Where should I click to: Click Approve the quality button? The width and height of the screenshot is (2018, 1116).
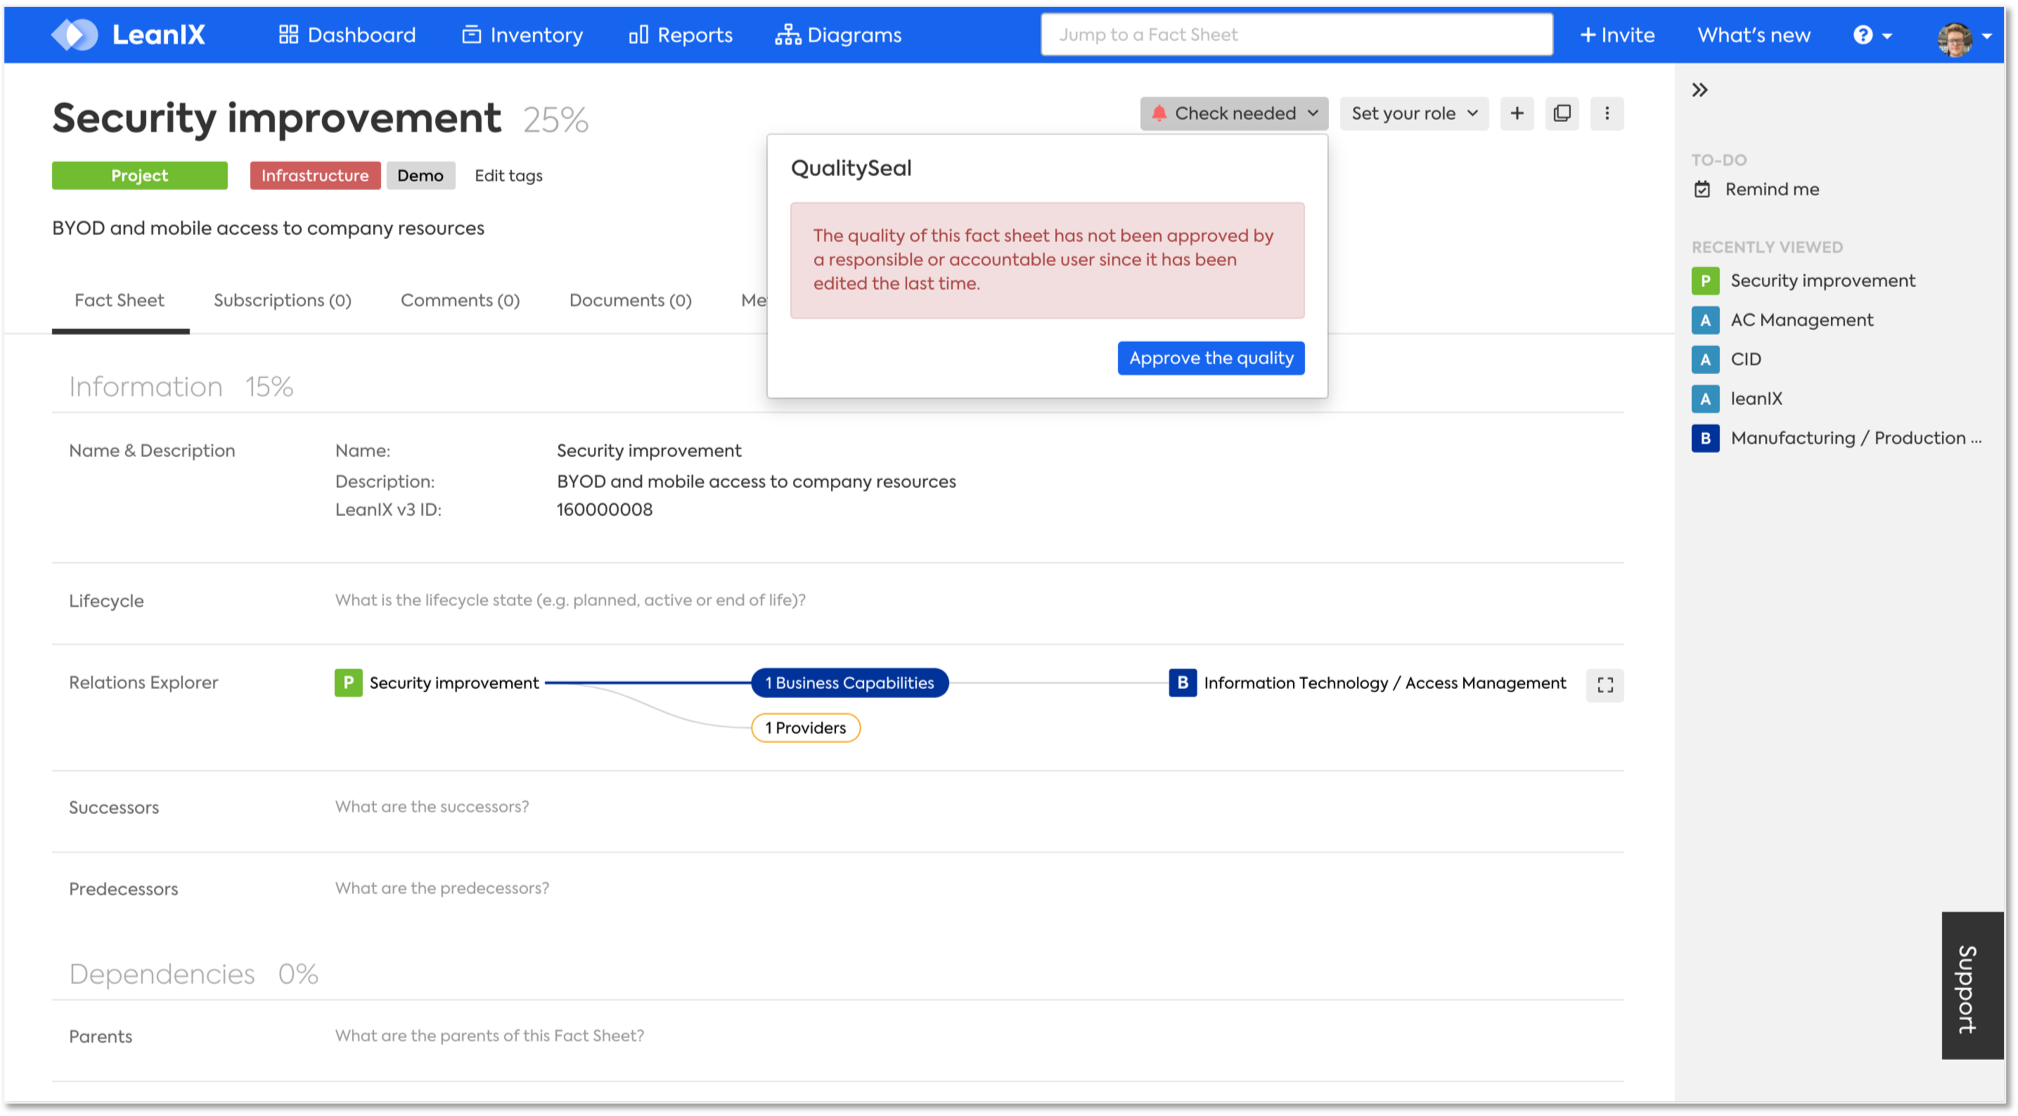(1210, 358)
